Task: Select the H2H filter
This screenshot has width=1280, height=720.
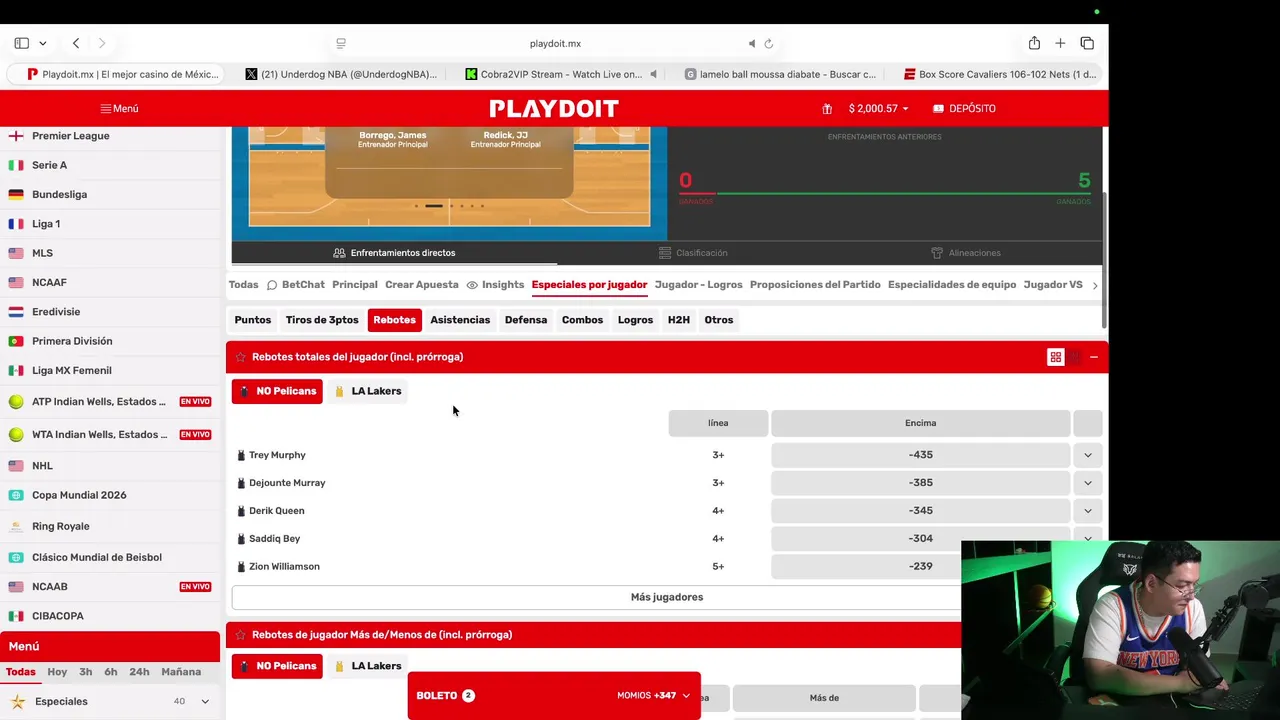Action: pos(679,320)
